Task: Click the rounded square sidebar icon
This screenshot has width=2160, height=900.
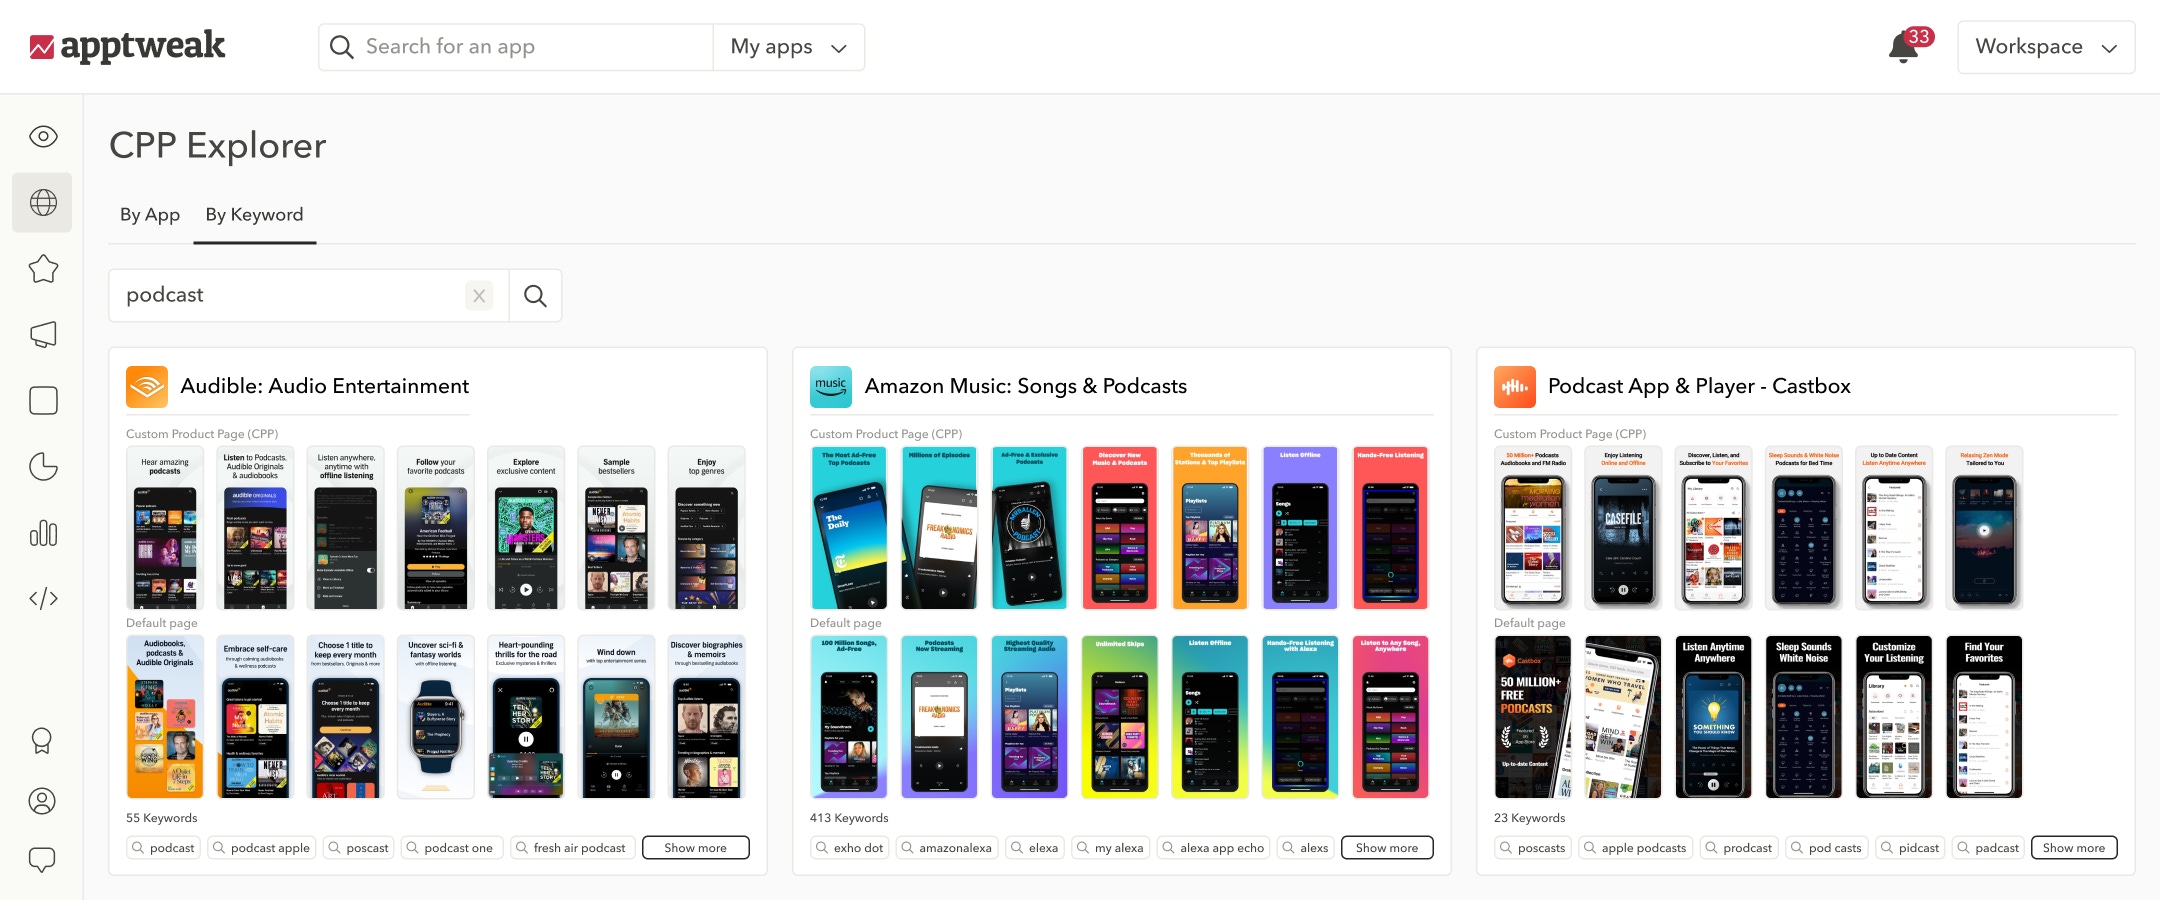Action: 43,401
